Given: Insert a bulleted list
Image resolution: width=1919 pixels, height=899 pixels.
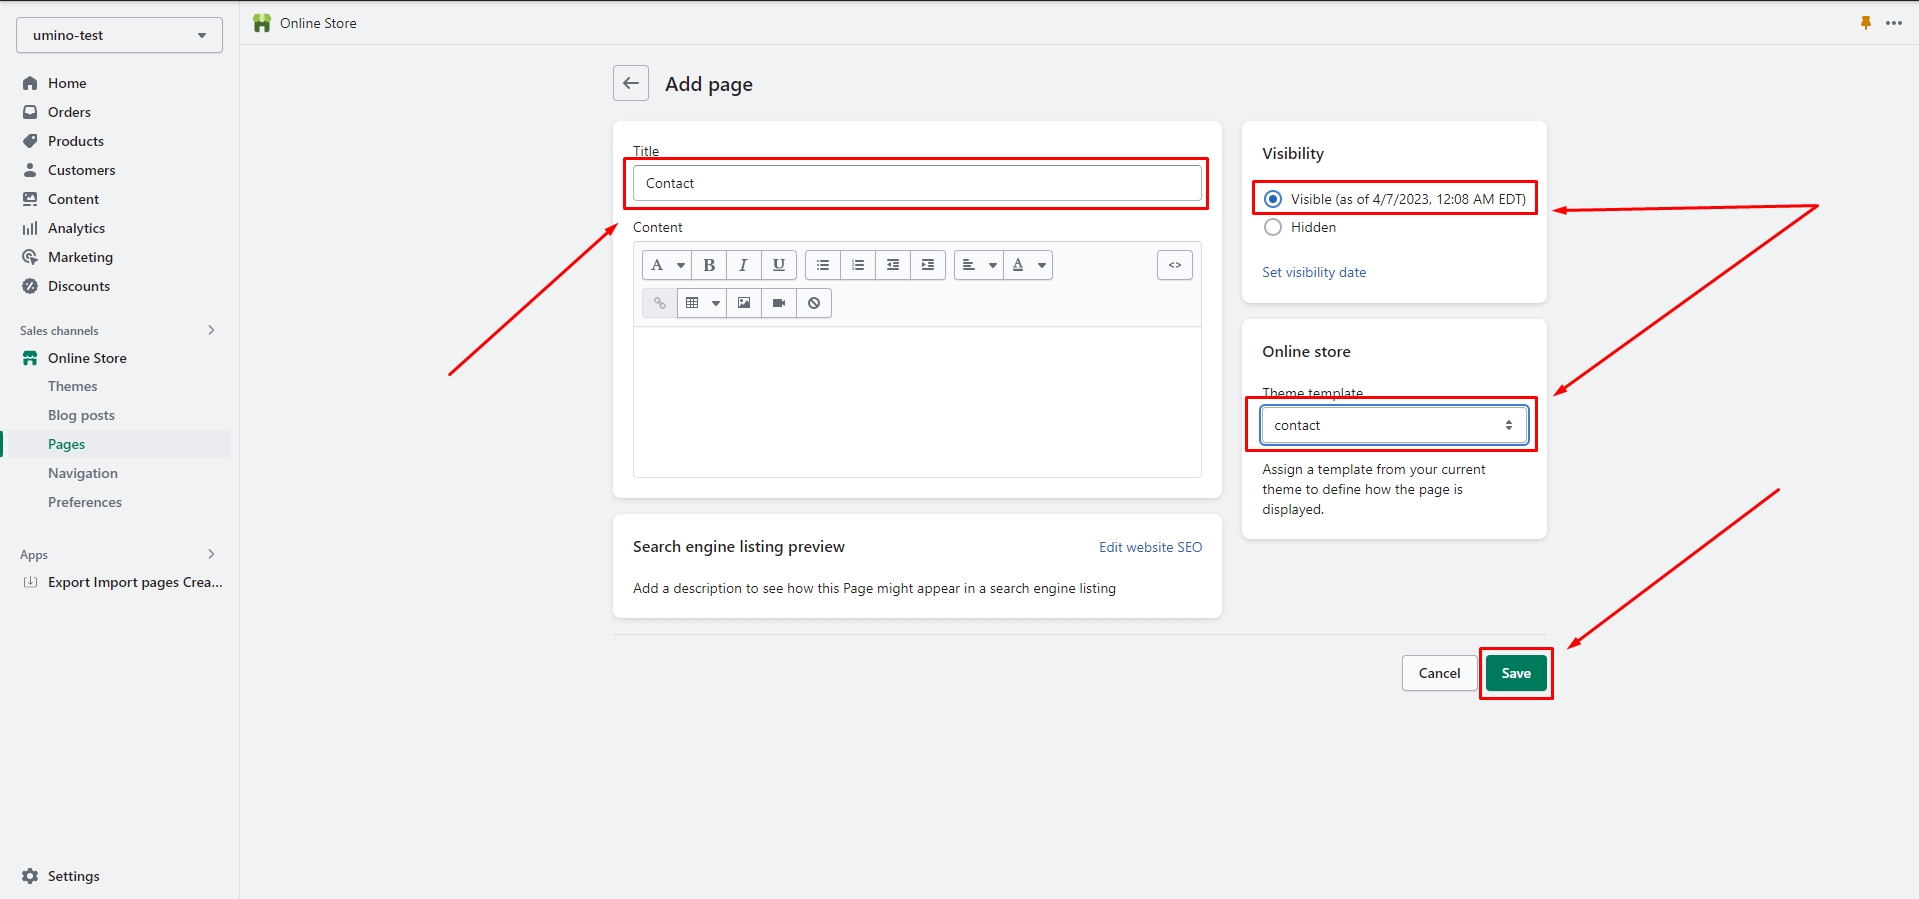Looking at the screenshot, I should click(822, 265).
